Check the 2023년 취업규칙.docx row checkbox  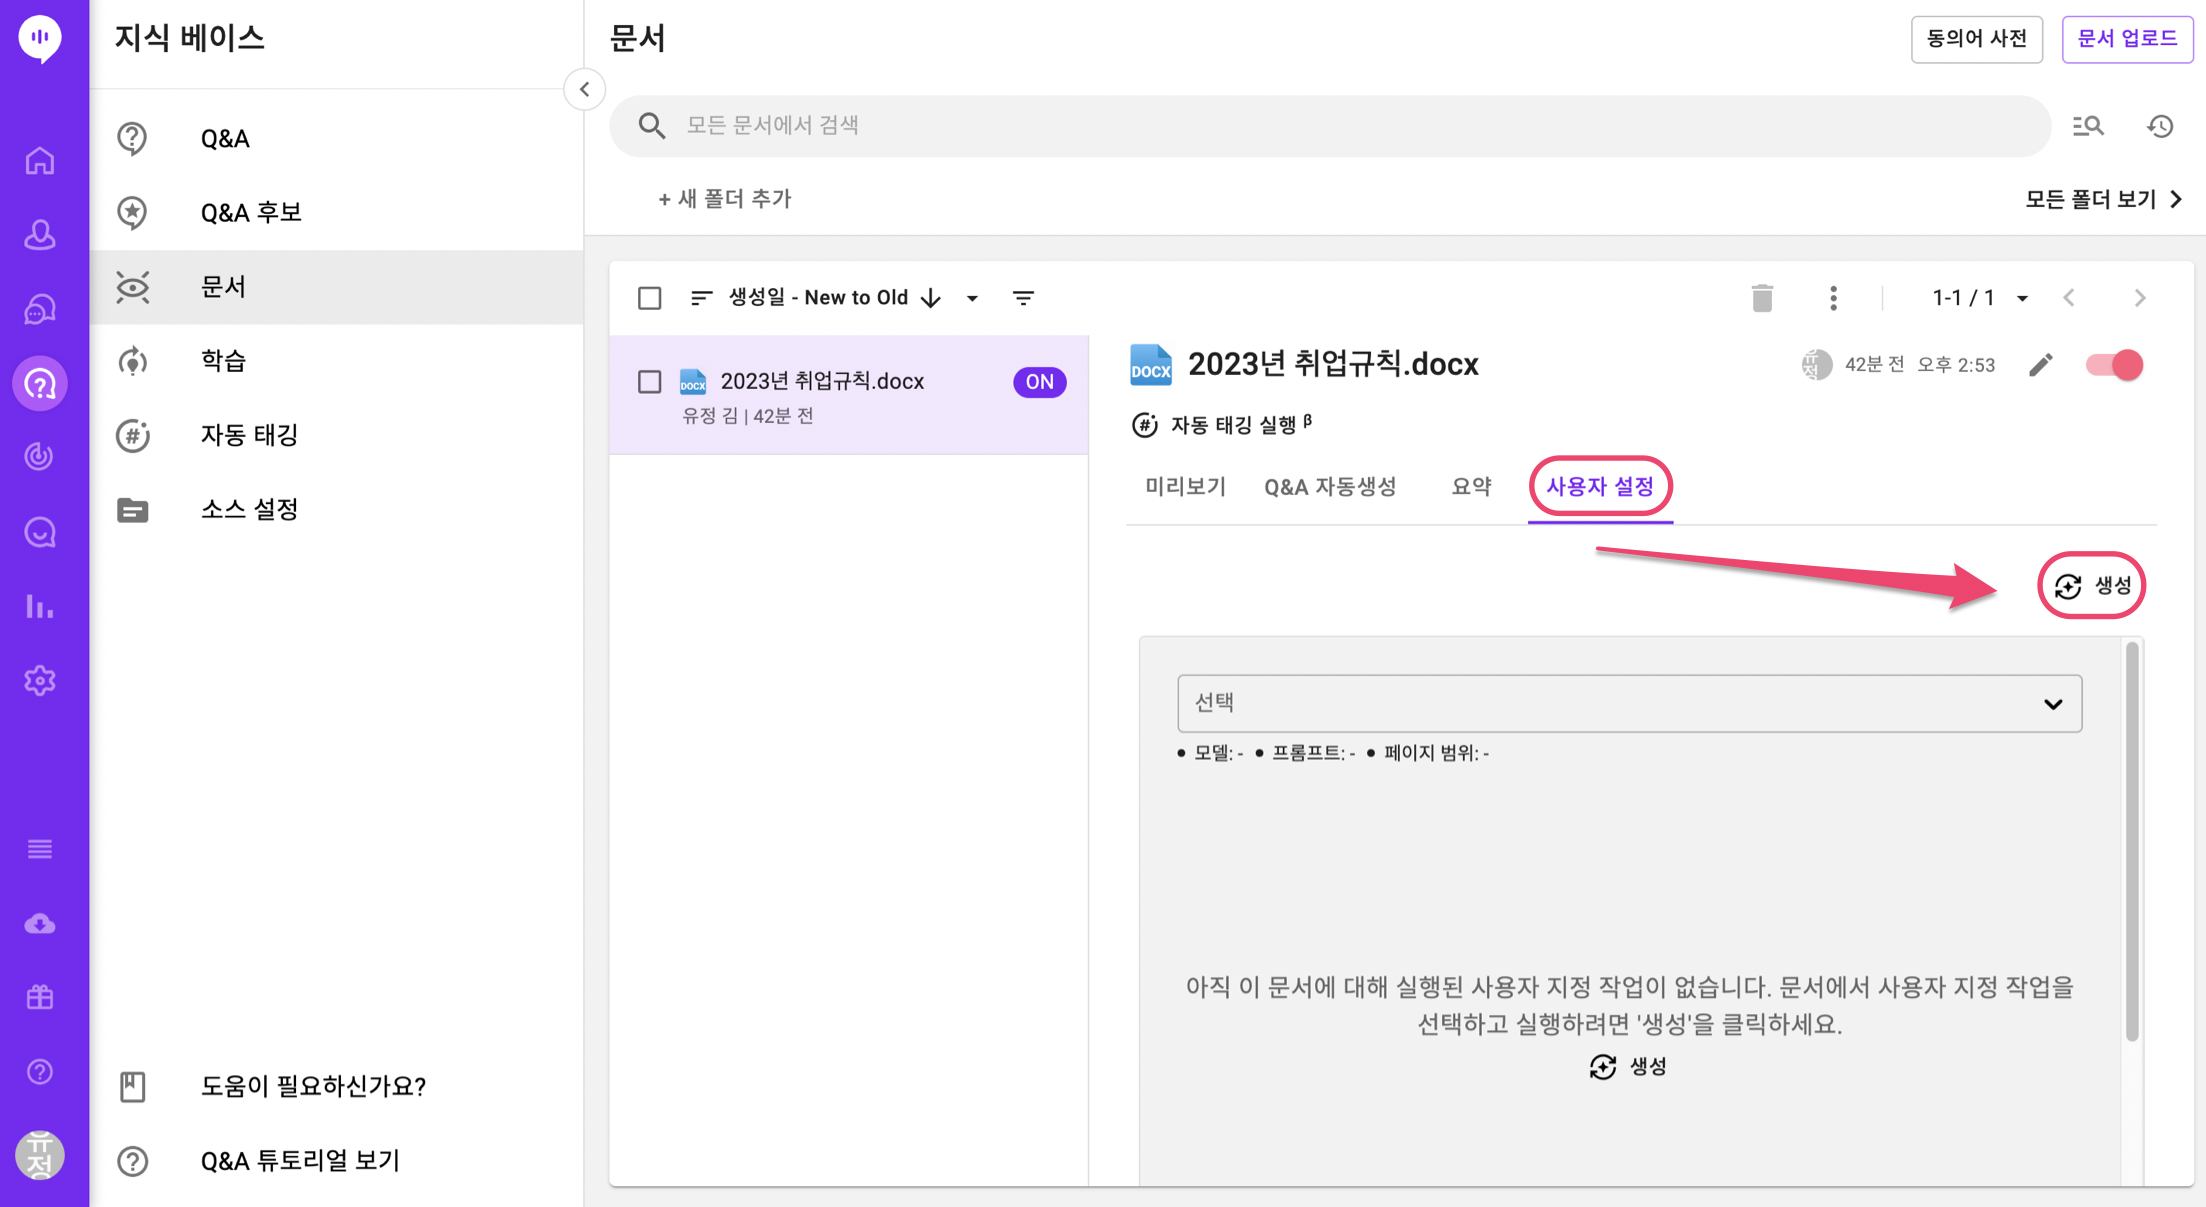tap(650, 382)
